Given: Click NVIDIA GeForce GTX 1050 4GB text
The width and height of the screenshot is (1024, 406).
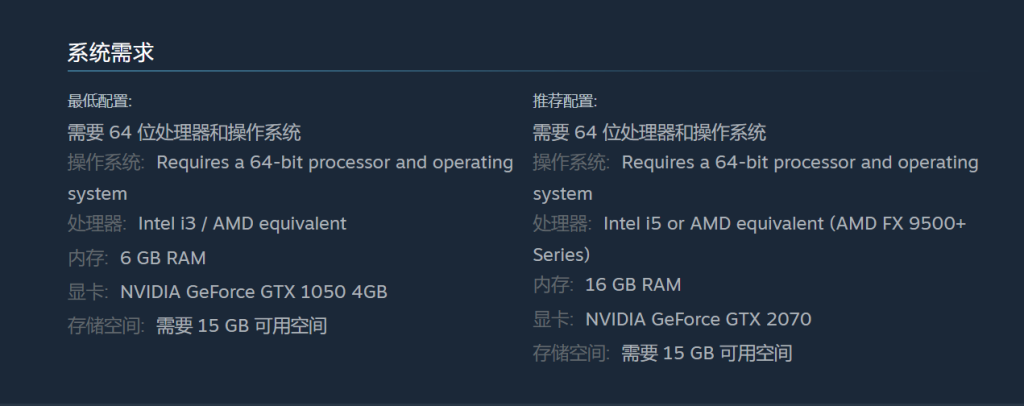Looking at the screenshot, I should click(254, 292).
